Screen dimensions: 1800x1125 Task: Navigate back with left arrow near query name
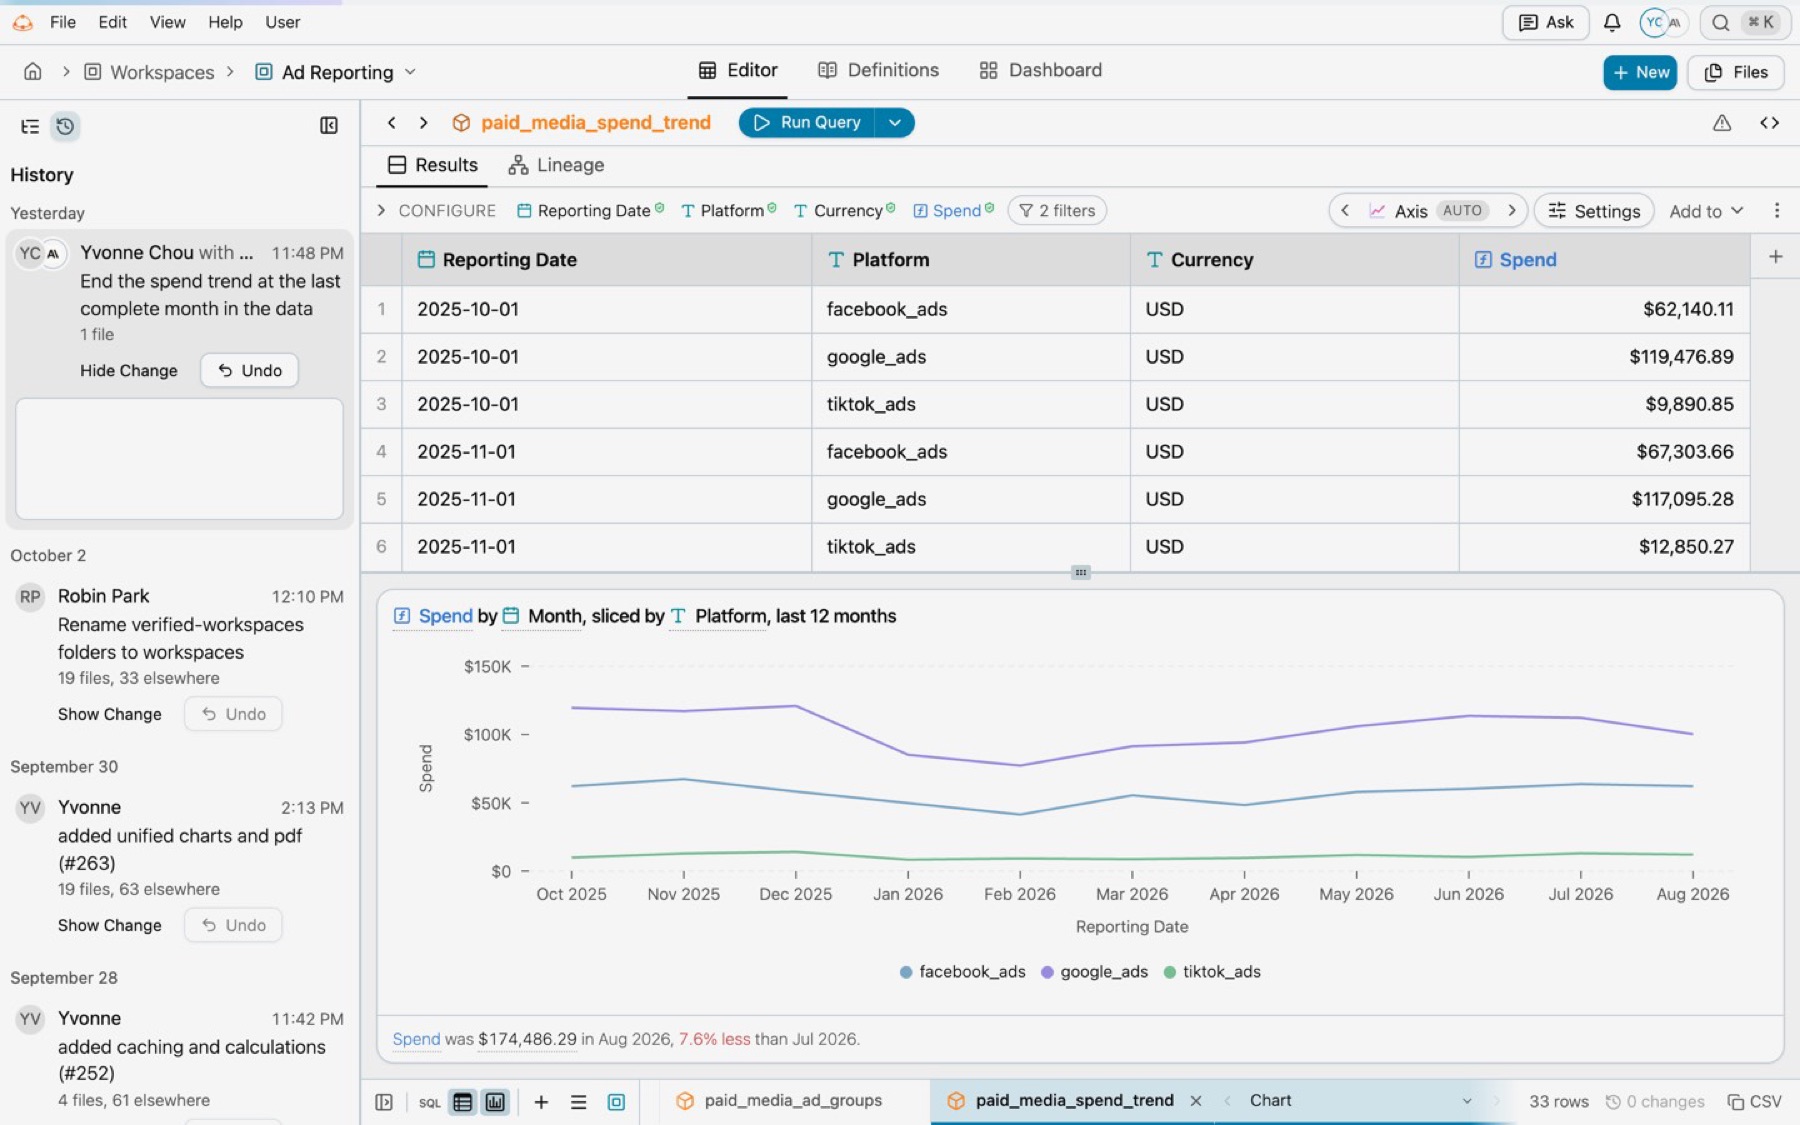[392, 122]
